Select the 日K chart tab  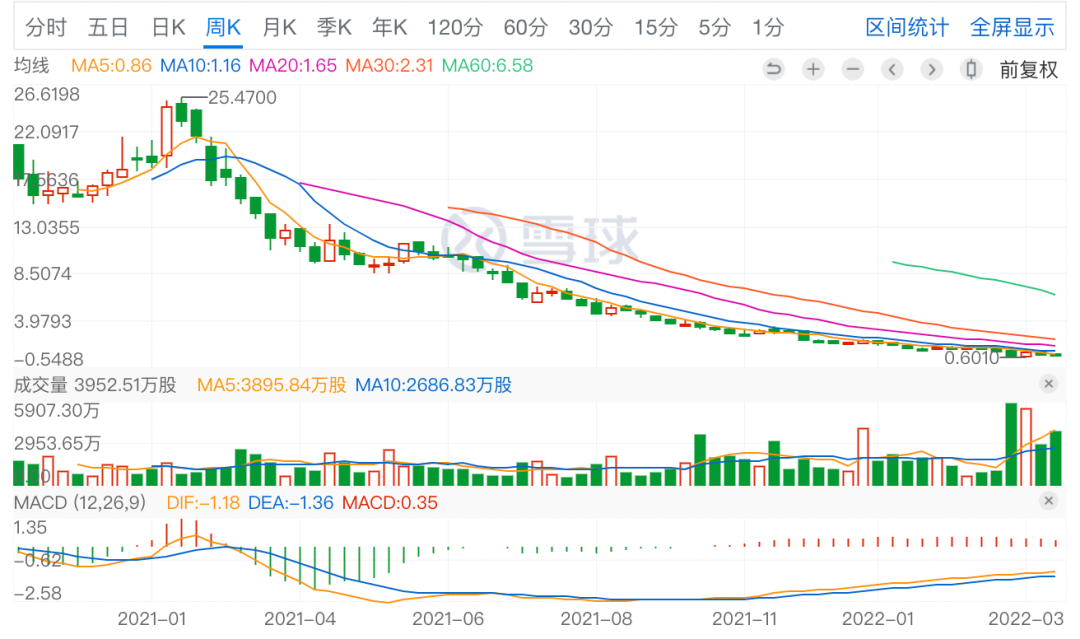pyautogui.click(x=169, y=28)
